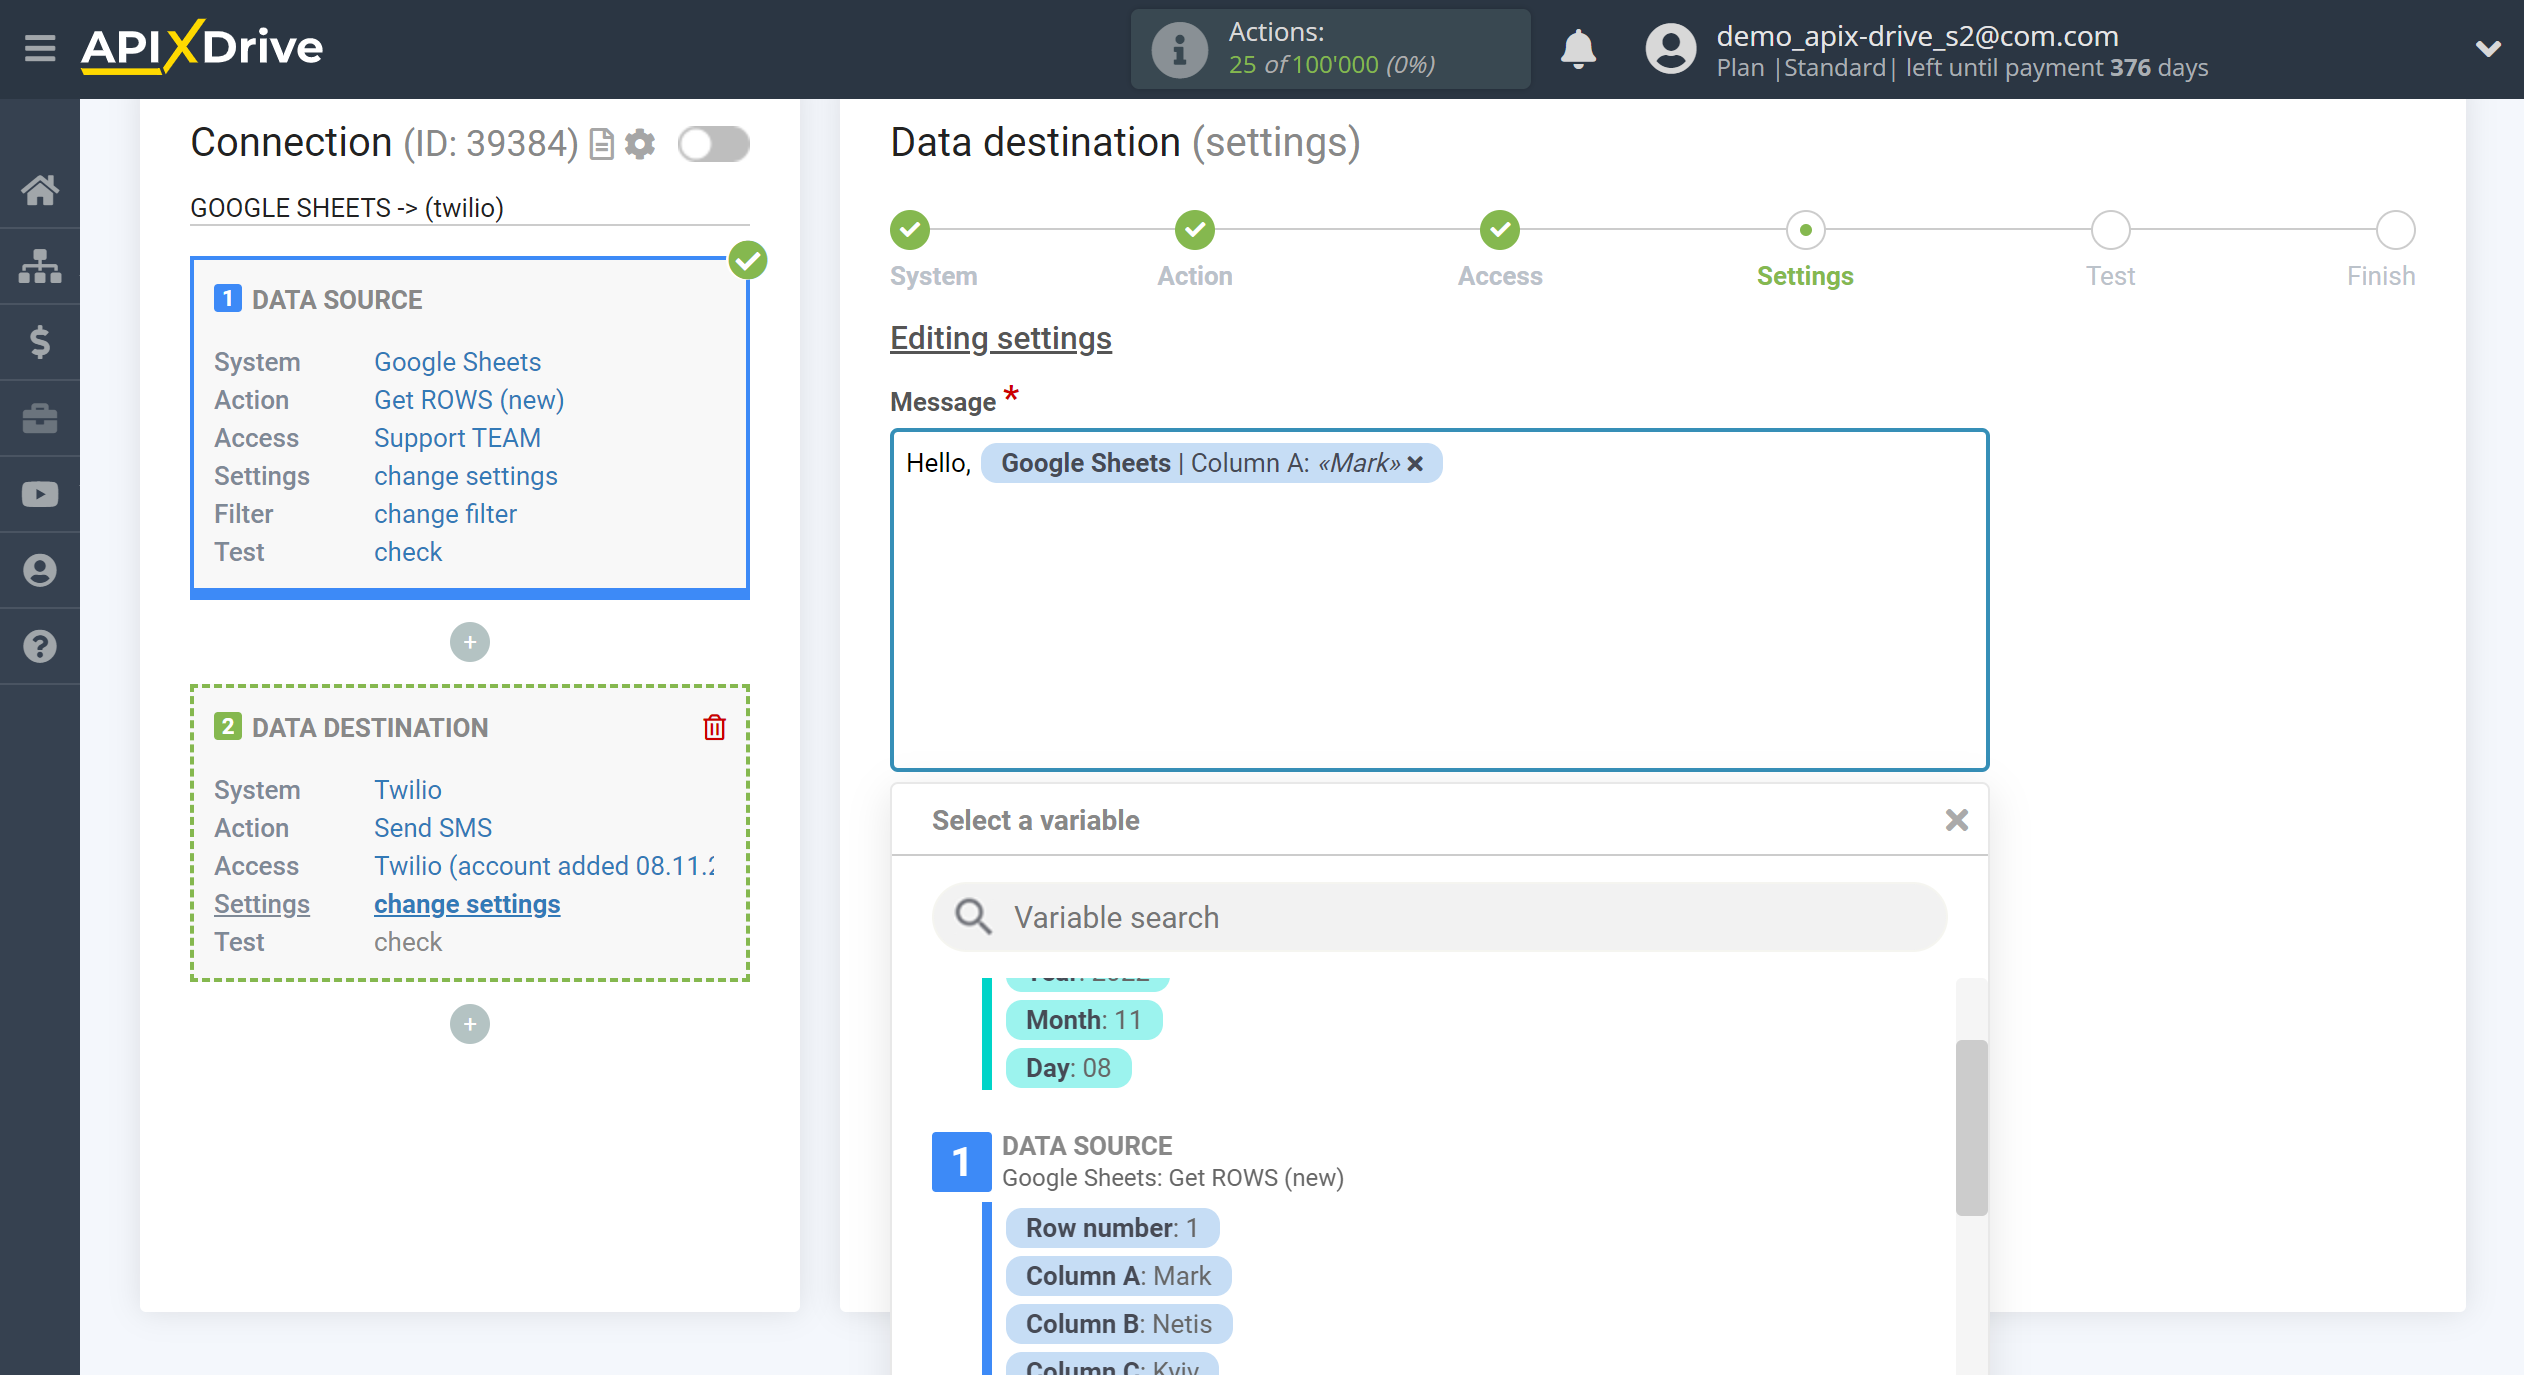Click Actions counter 25 of 100'000
2524x1375 pixels.
(1331, 64)
